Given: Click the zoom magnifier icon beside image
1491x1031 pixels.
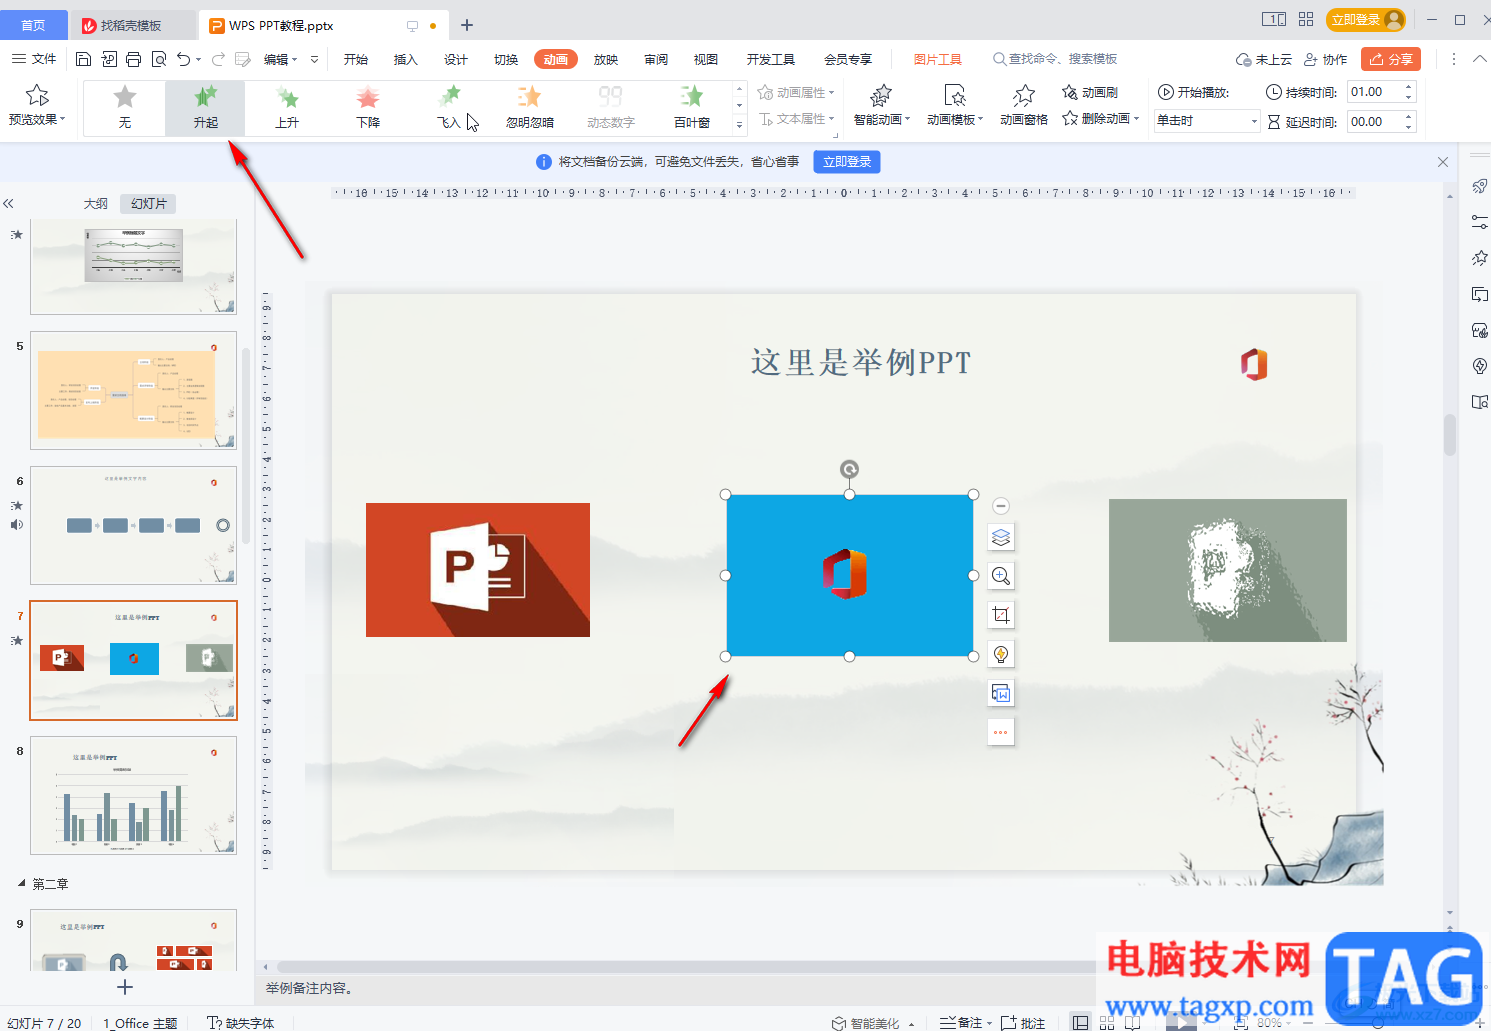Looking at the screenshot, I should tap(1001, 576).
